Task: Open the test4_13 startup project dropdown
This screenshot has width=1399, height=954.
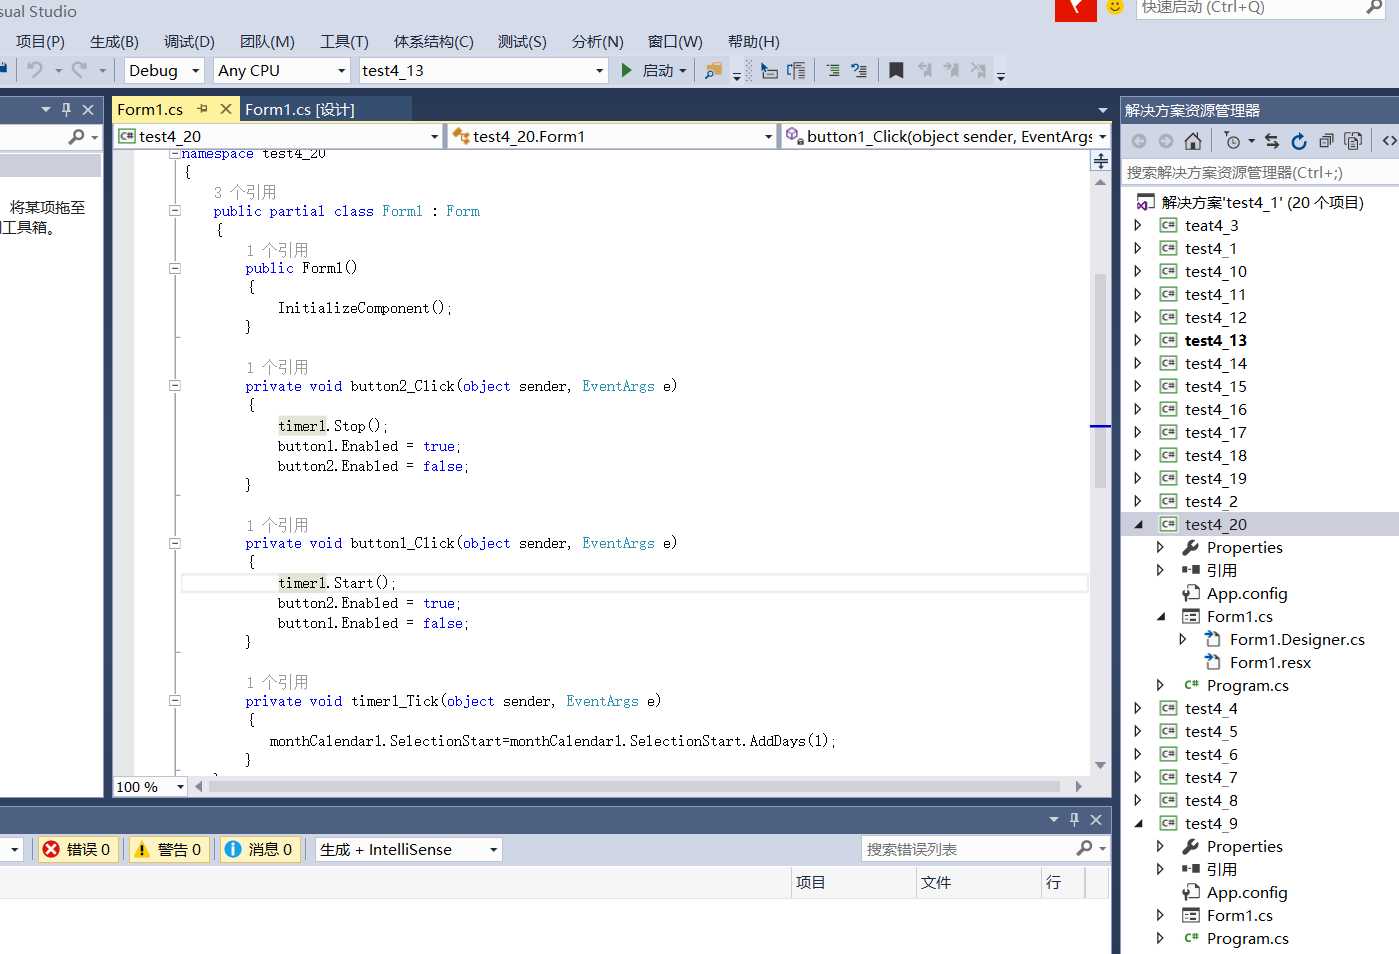Action: (x=483, y=70)
